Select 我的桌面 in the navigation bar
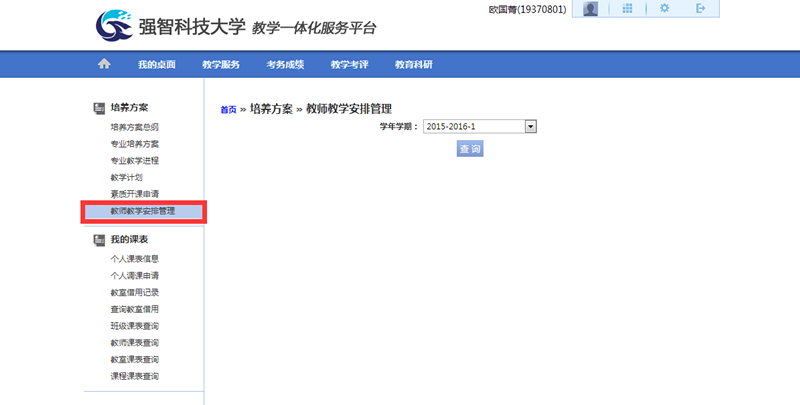This screenshot has width=800, height=405. coord(157,64)
